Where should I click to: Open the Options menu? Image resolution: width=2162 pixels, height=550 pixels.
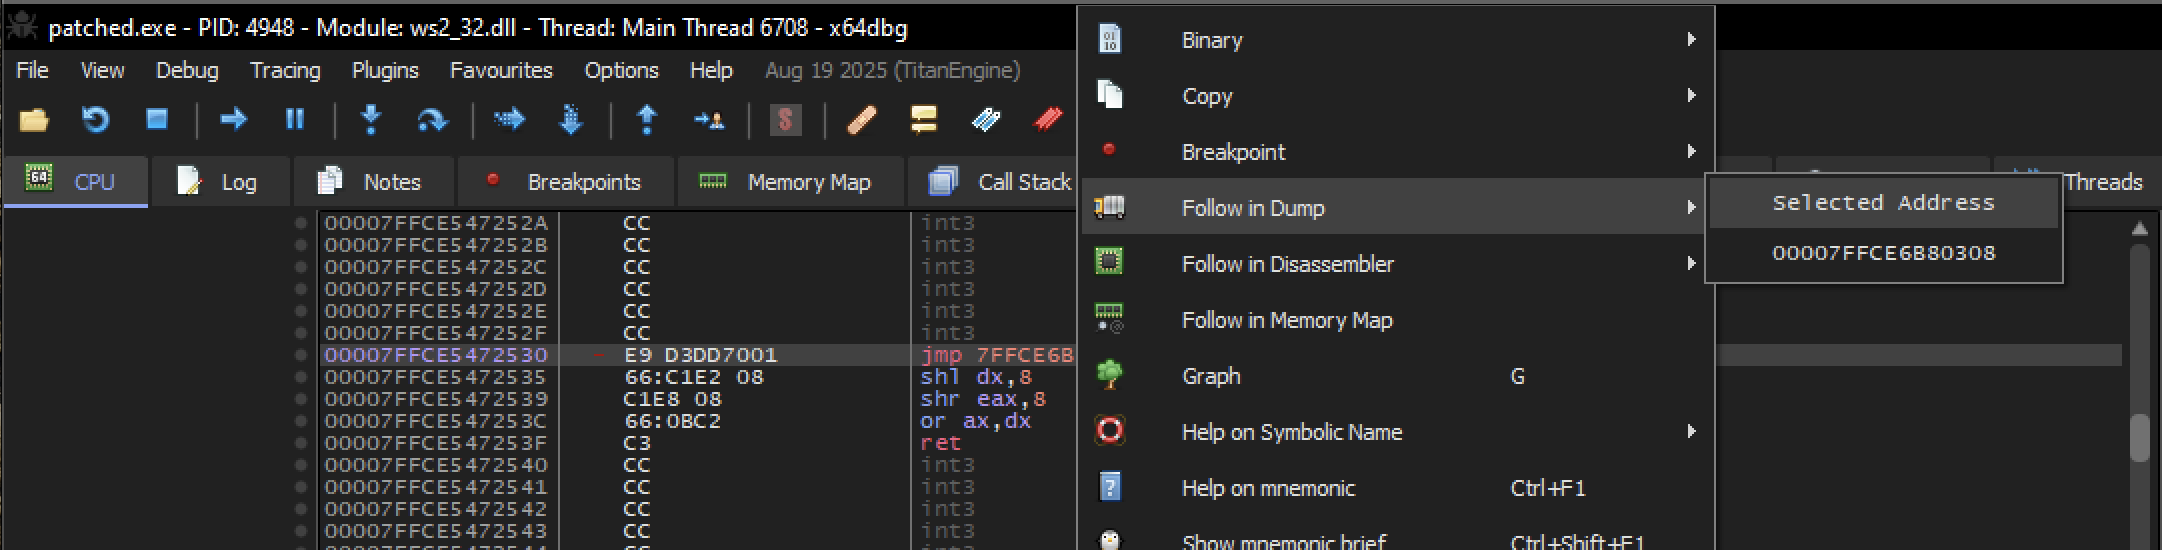click(x=621, y=70)
